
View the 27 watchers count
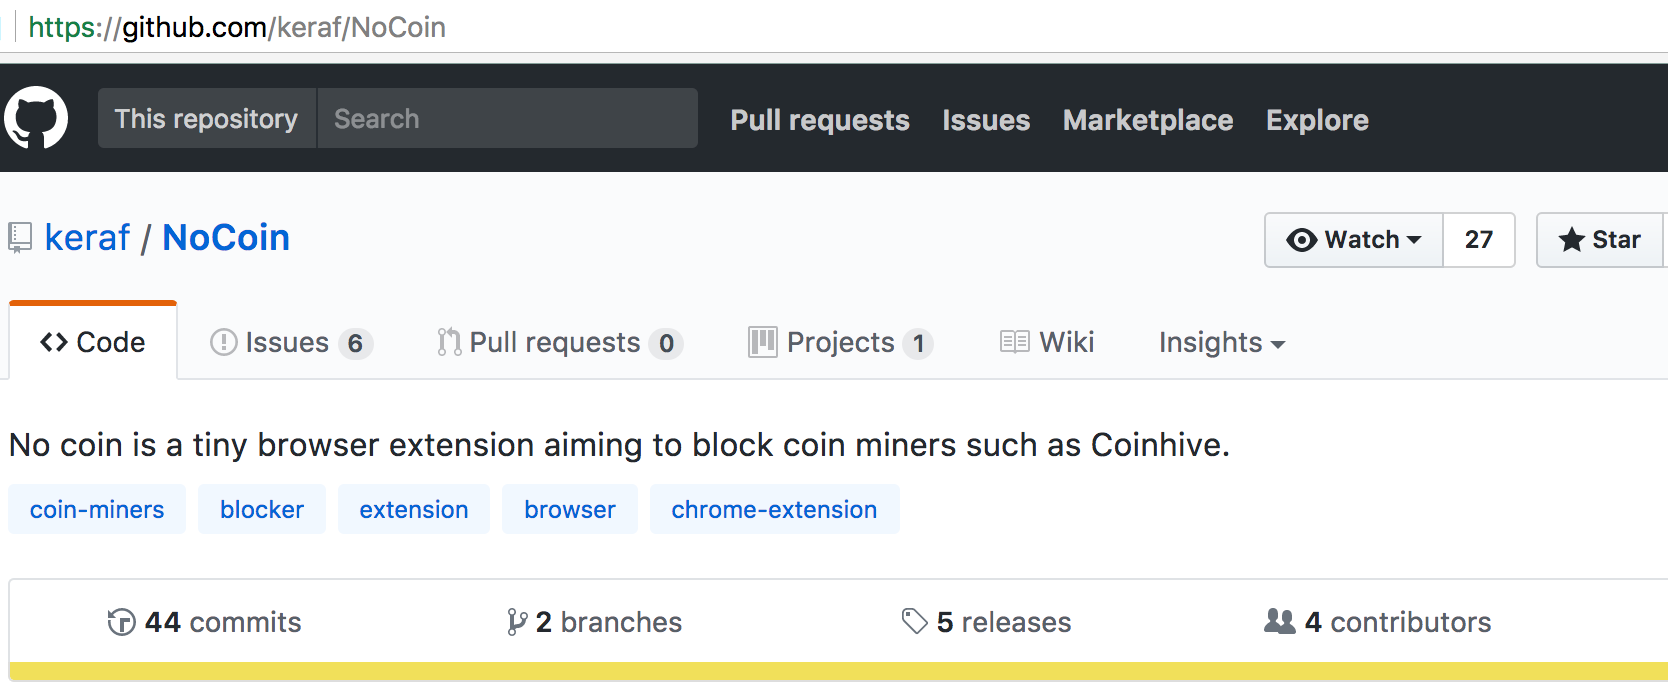point(1478,240)
